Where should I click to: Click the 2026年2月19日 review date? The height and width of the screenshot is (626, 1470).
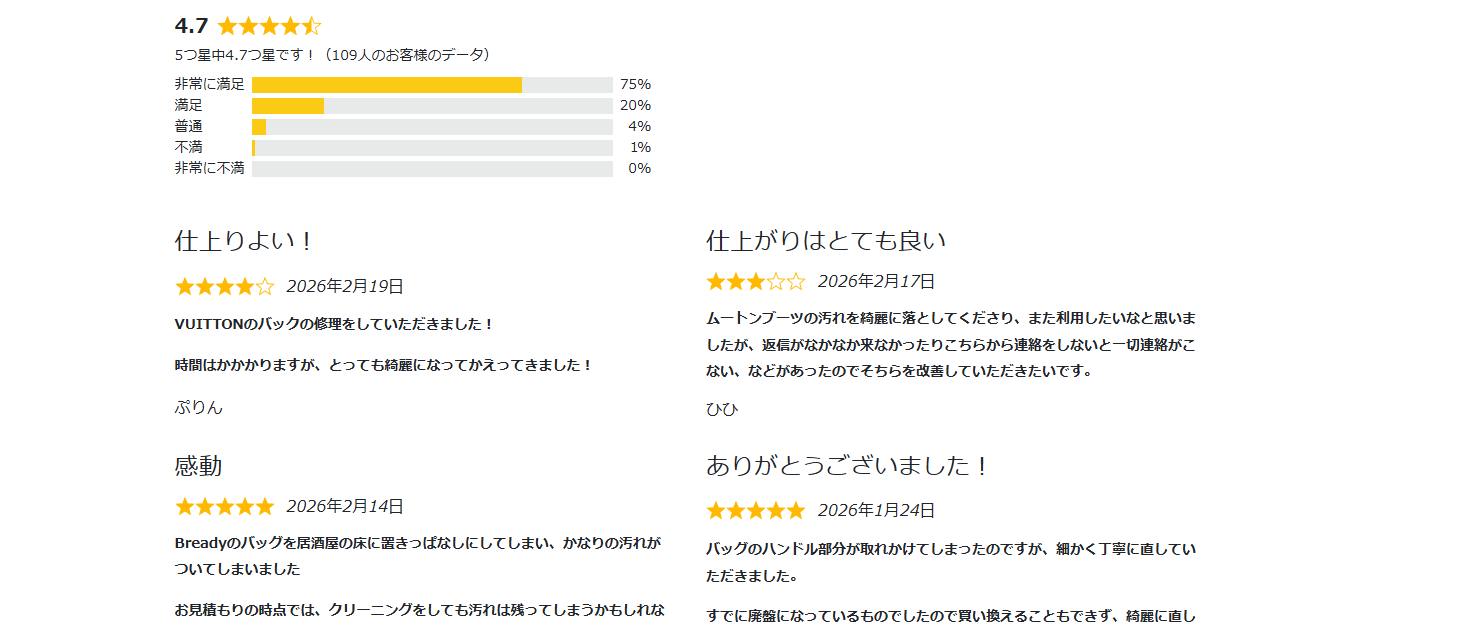(345, 287)
